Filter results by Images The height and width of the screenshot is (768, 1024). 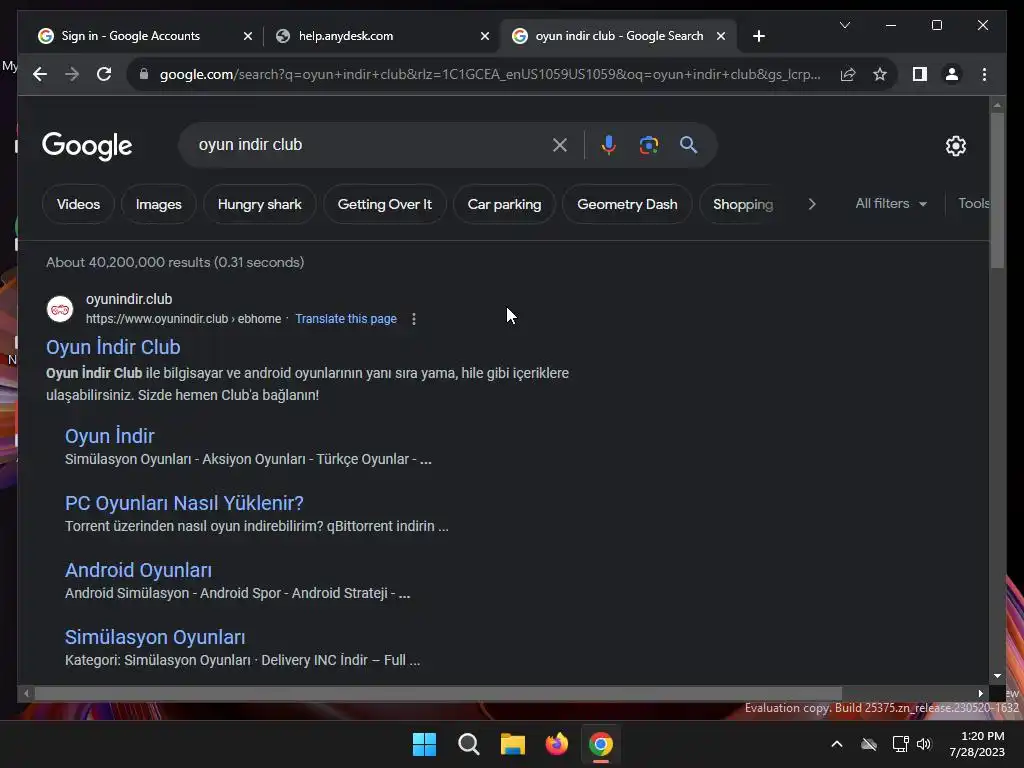[159, 204]
